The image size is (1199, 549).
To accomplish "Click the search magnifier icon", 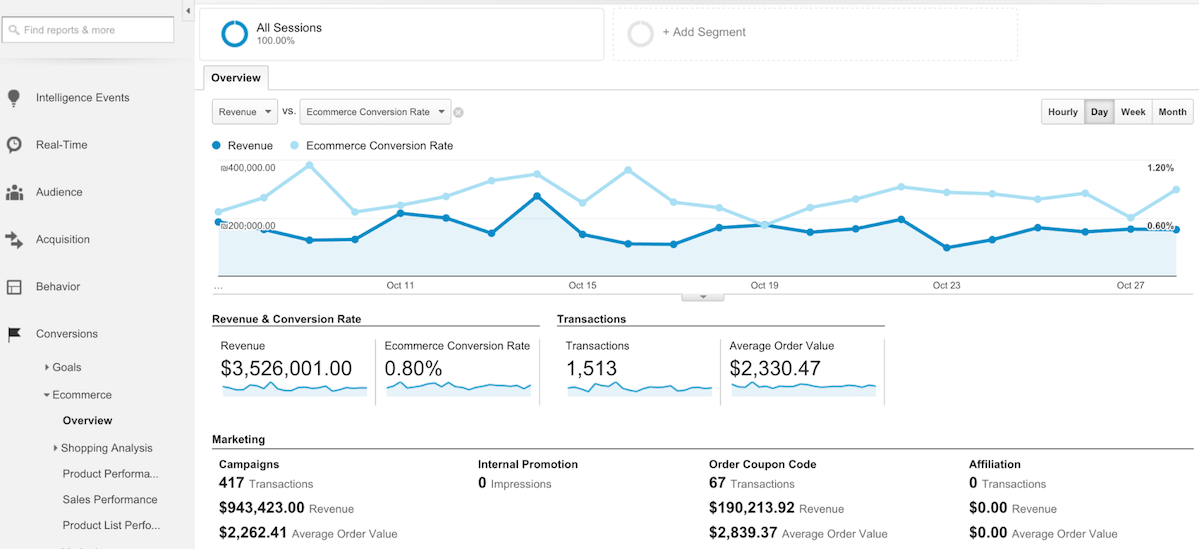I will 15,31.
